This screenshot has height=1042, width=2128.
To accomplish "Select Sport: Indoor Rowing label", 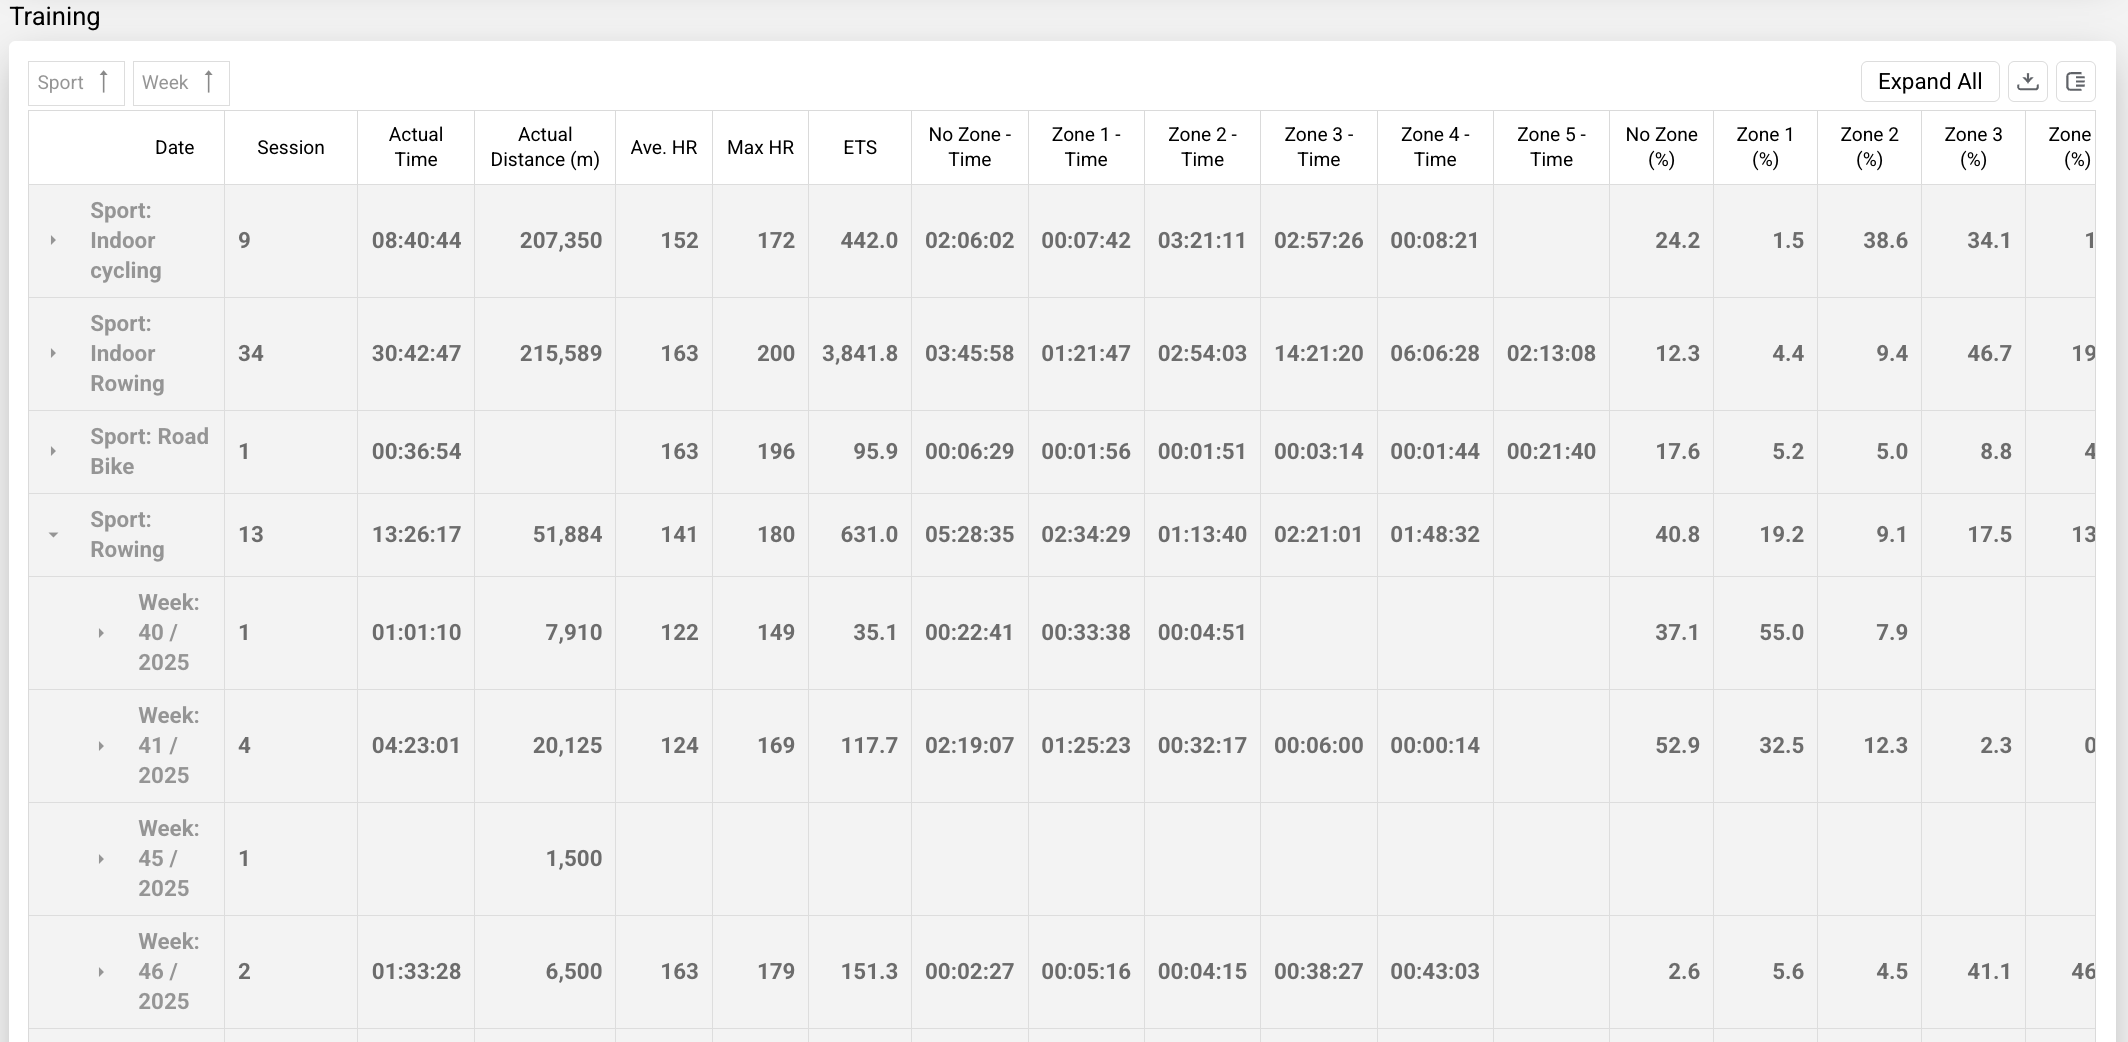I will click(x=127, y=353).
